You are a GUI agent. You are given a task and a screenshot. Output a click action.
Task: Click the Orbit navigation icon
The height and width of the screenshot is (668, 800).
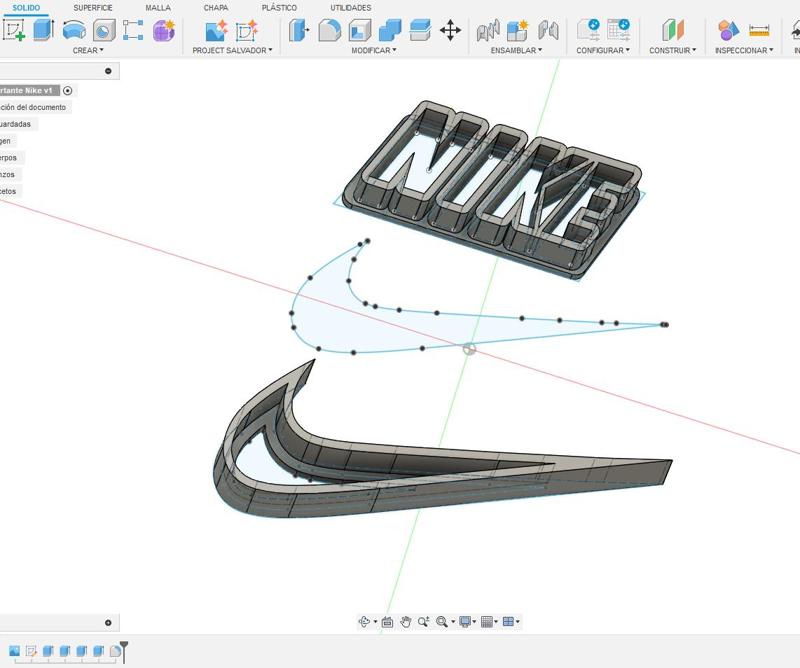365,622
